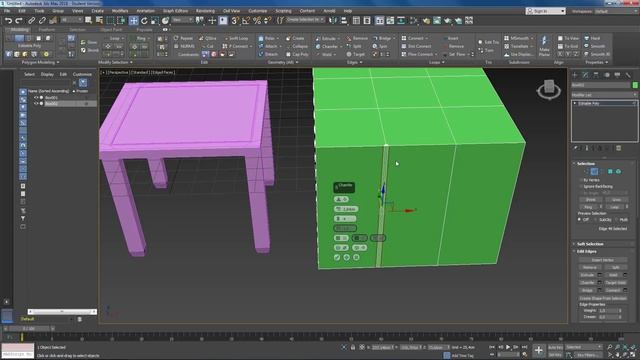Click Create Shape From Selection button
Viewport: 640px width, 360px height.
tap(603, 298)
